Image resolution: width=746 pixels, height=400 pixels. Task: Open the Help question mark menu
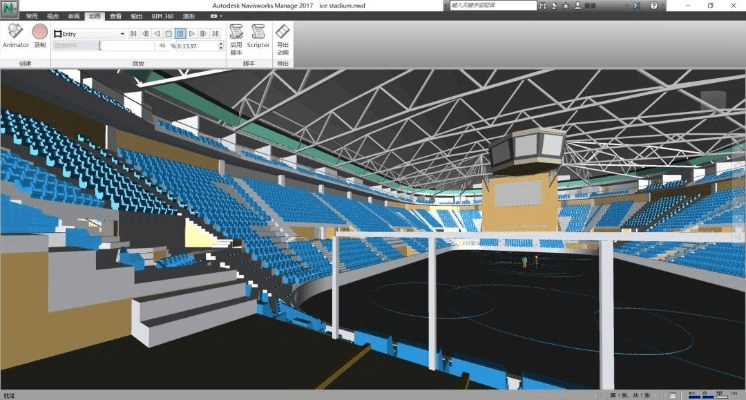[x=655, y=6]
